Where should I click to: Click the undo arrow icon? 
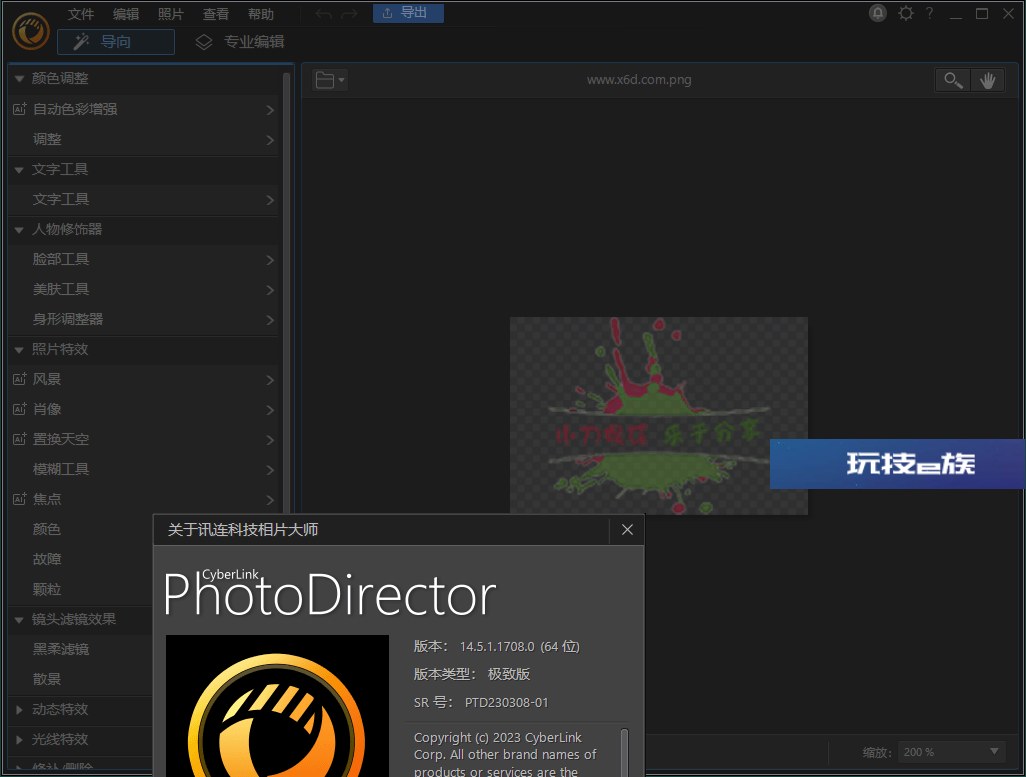(323, 14)
